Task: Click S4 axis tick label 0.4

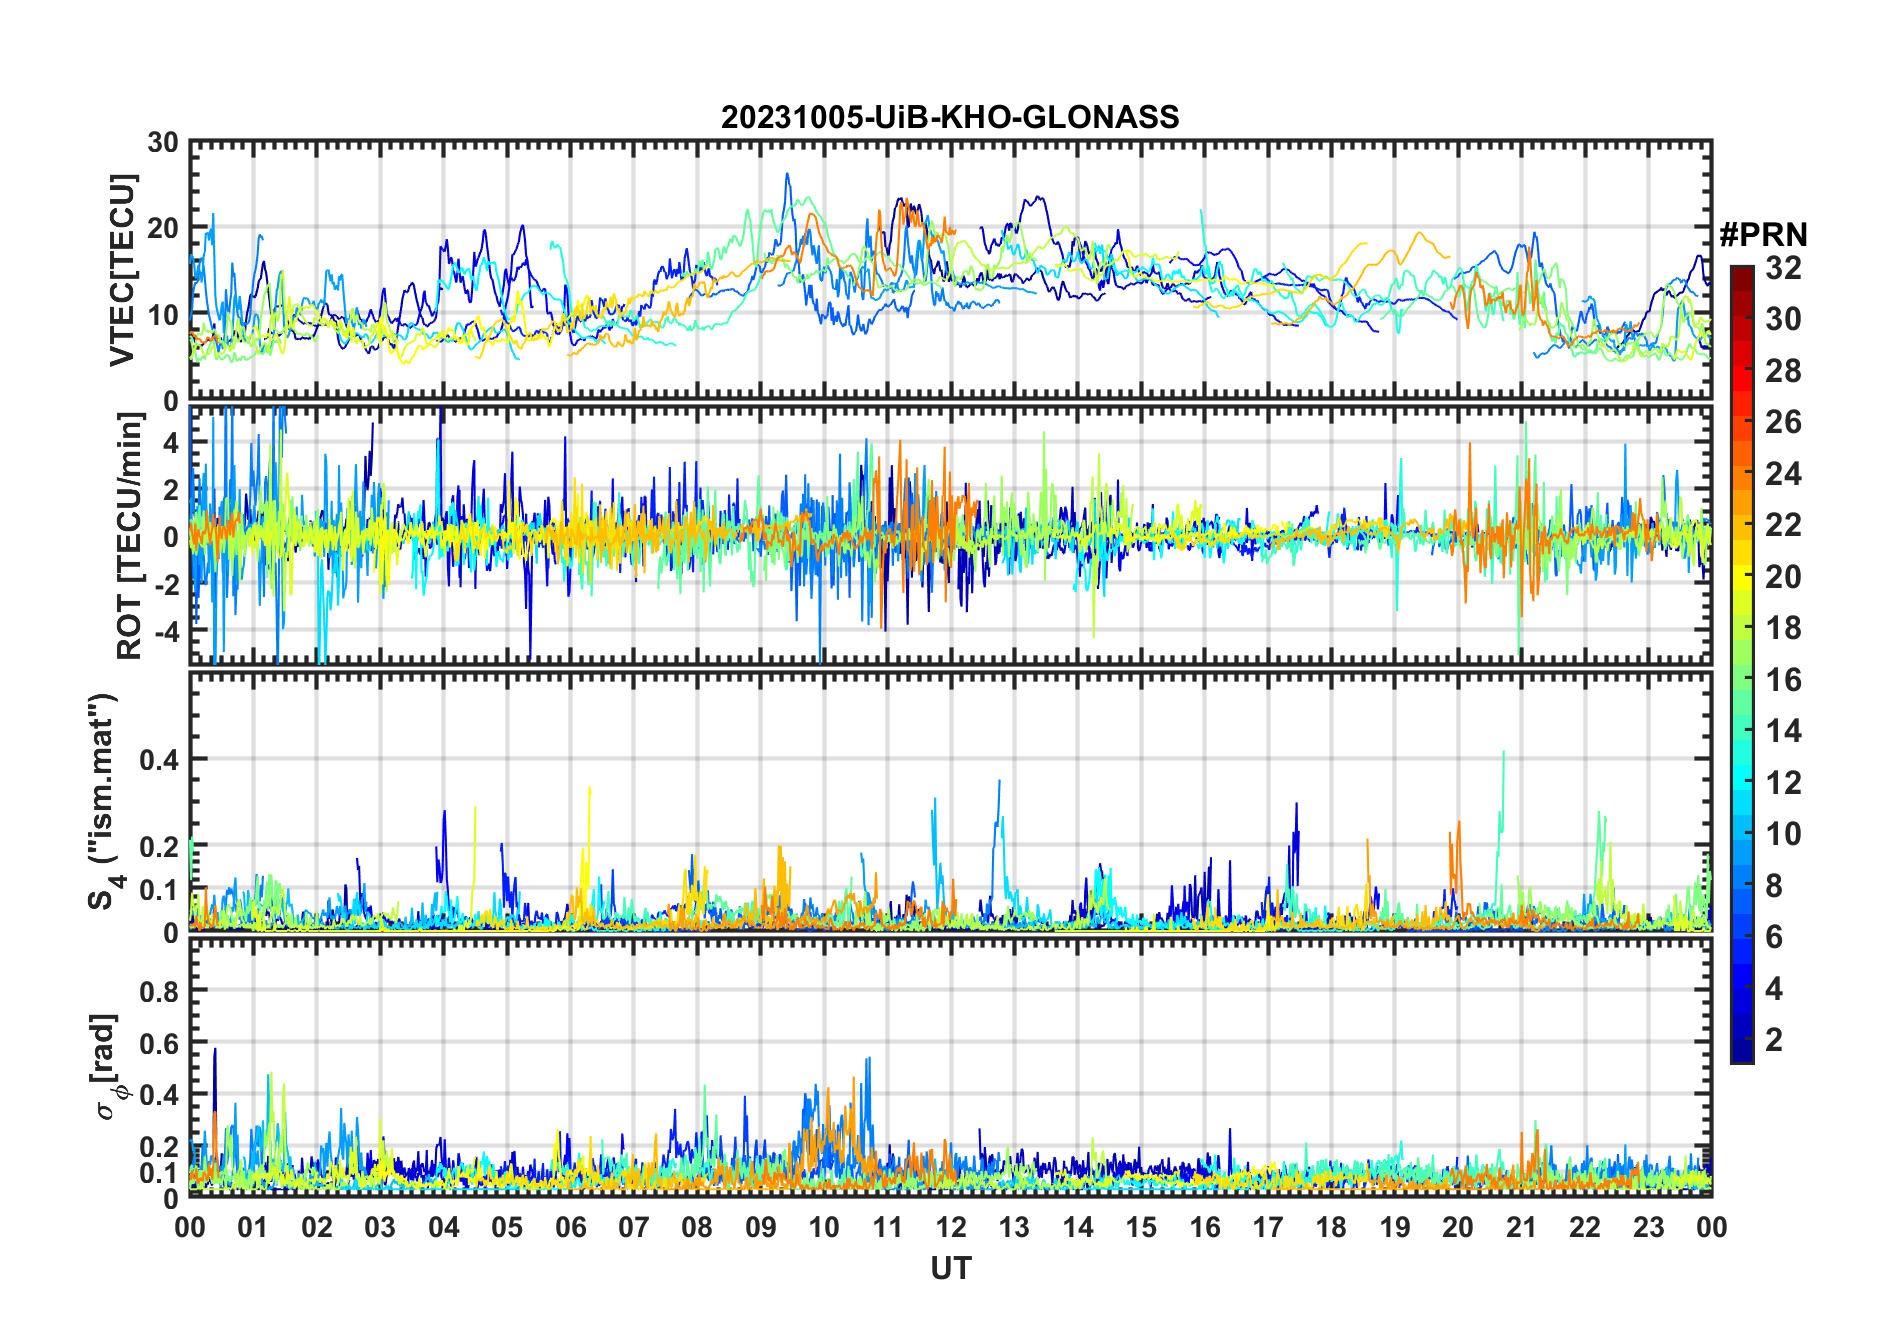Action: click(x=157, y=760)
